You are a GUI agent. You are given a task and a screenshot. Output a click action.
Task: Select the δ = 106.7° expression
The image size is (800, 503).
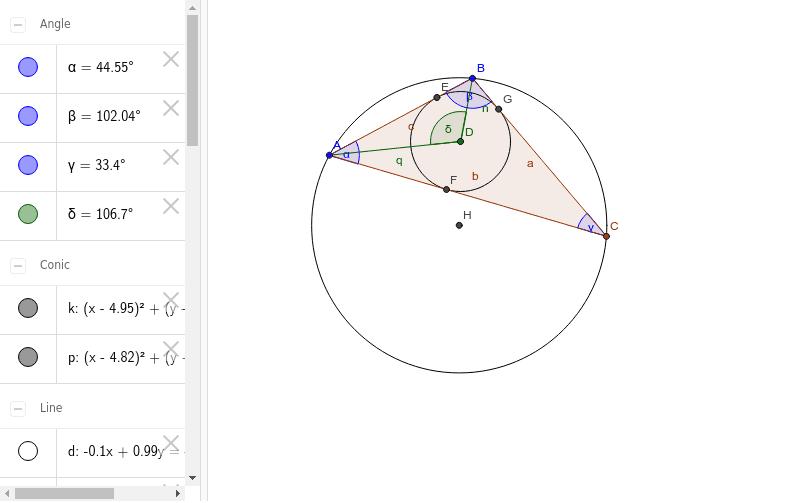point(101,214)
